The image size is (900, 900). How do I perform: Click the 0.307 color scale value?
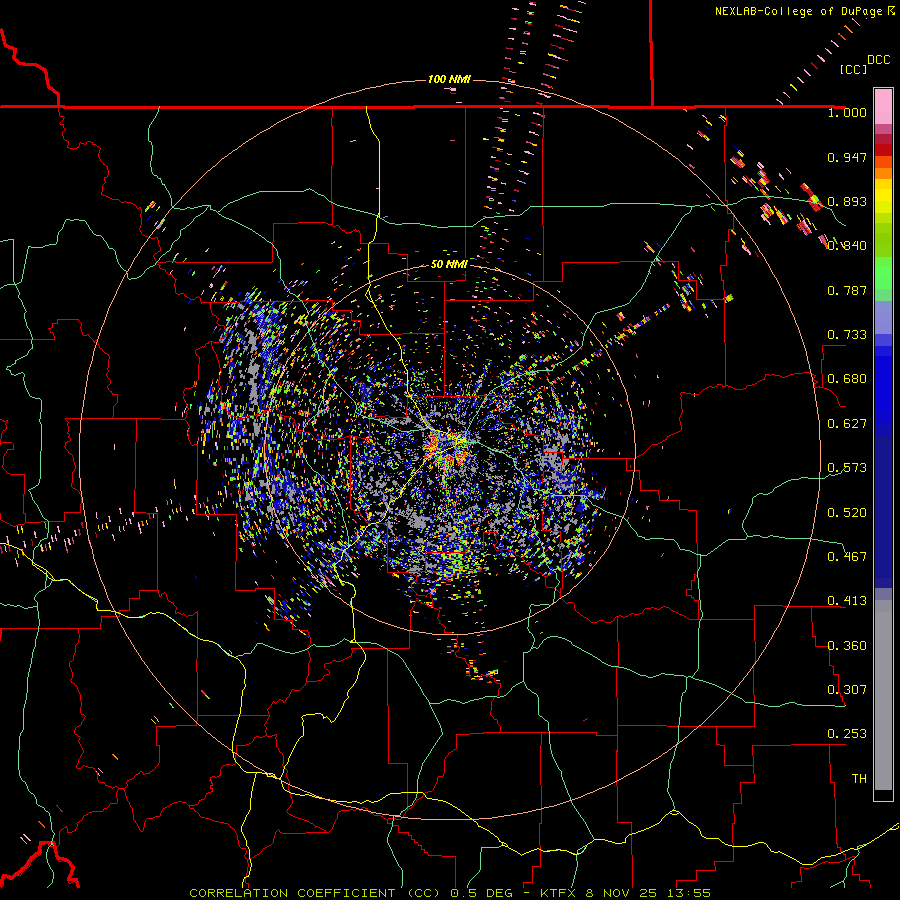(x=847, y=690)
